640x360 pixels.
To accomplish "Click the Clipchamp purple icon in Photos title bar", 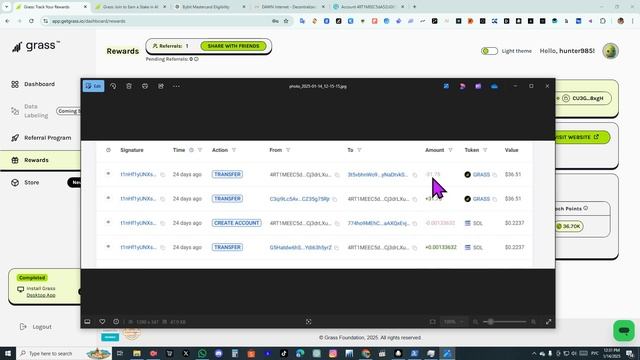I will [478, 86].
